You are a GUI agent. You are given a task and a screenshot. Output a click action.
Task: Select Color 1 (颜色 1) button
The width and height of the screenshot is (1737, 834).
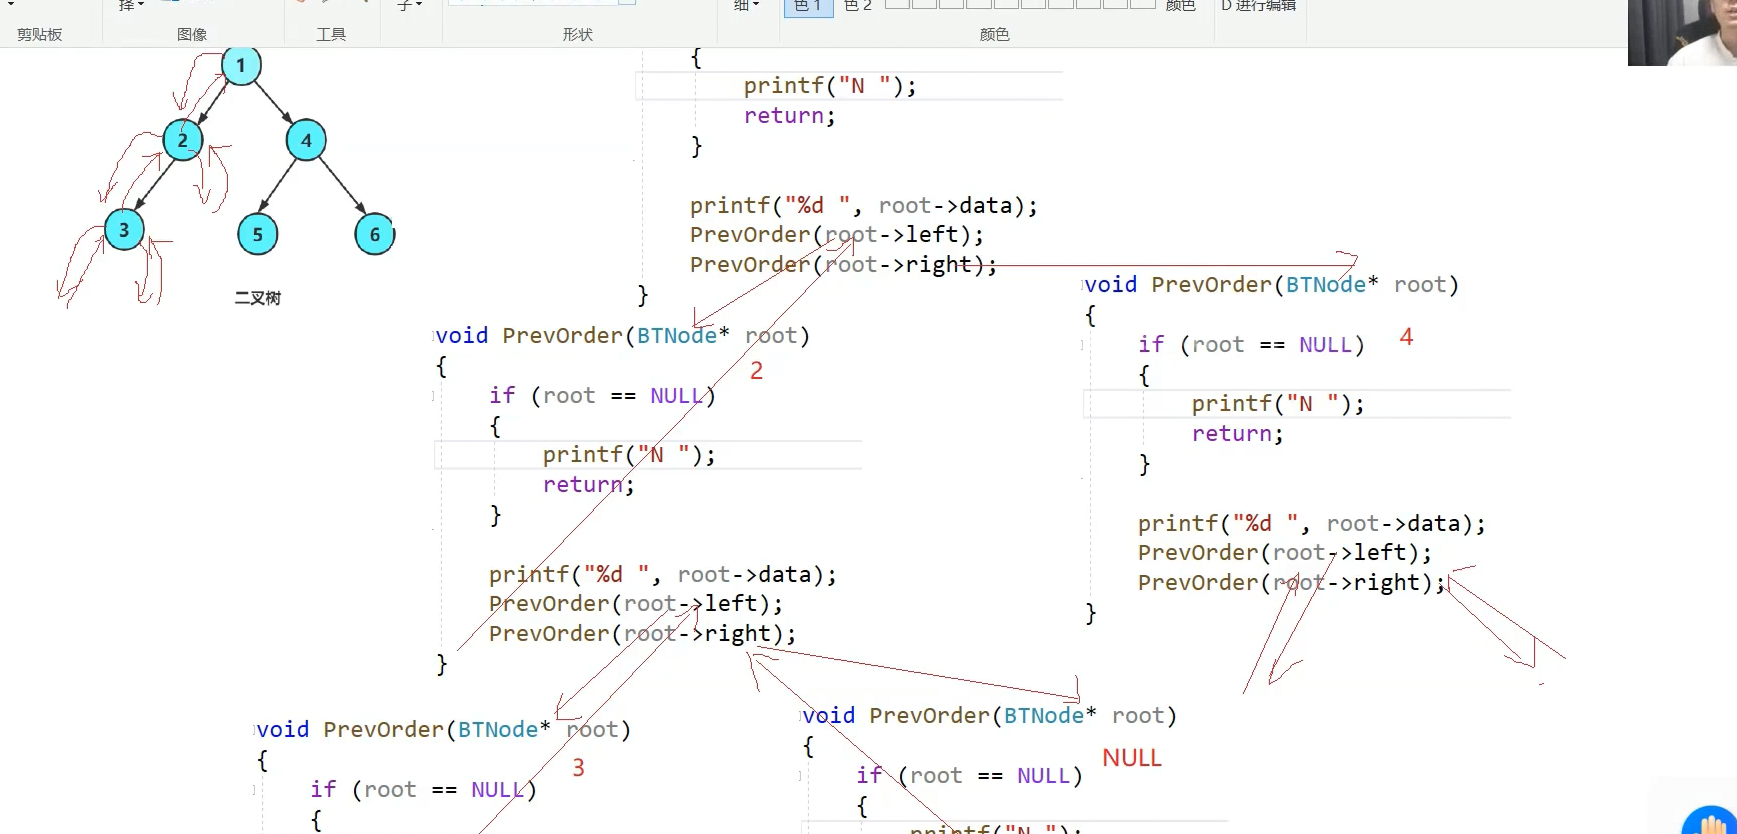click(808, 8)
